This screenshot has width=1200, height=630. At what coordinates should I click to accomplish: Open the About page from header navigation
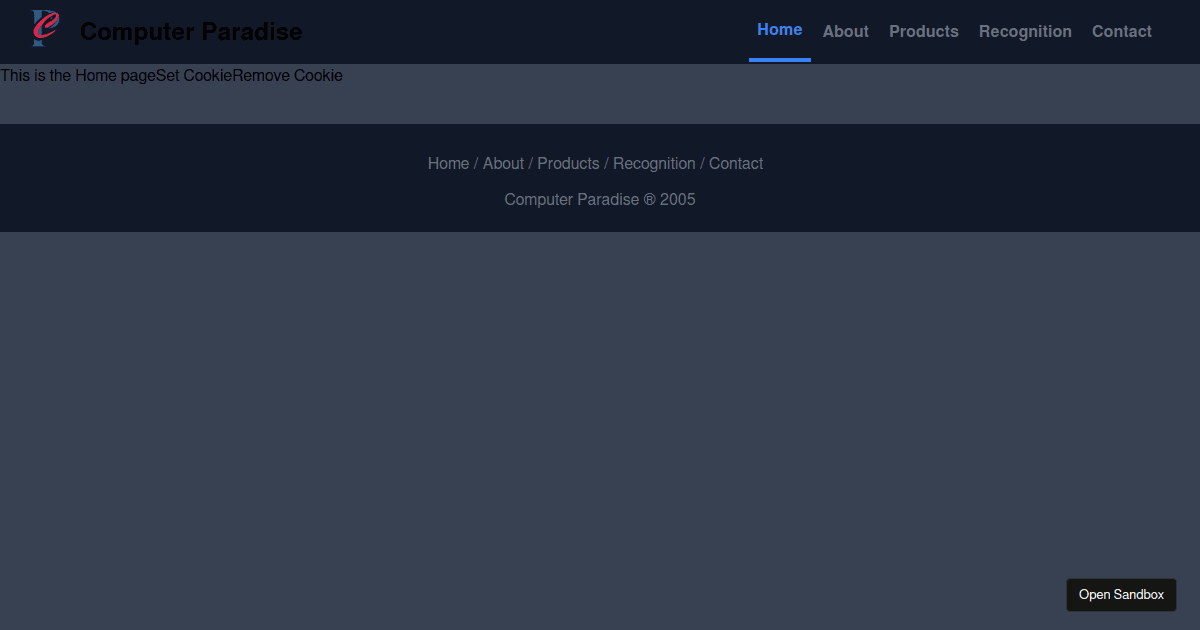click(x=845, y=32)
